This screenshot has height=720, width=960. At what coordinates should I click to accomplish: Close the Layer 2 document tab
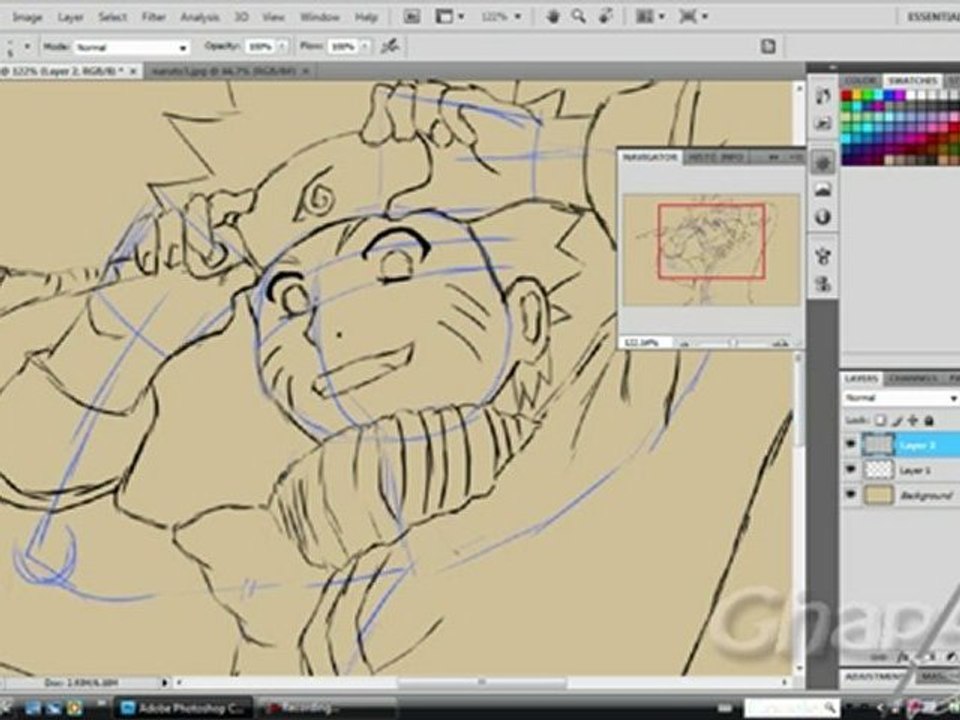(x=133, y=71)
